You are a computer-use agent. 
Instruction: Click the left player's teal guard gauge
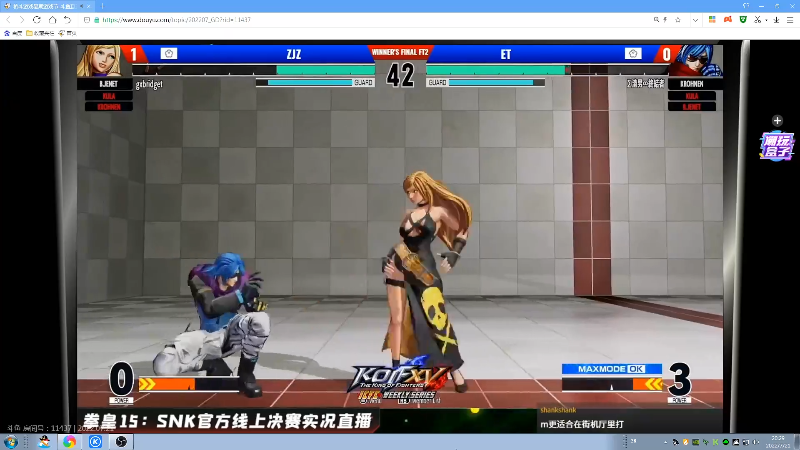tap(309, 82)
